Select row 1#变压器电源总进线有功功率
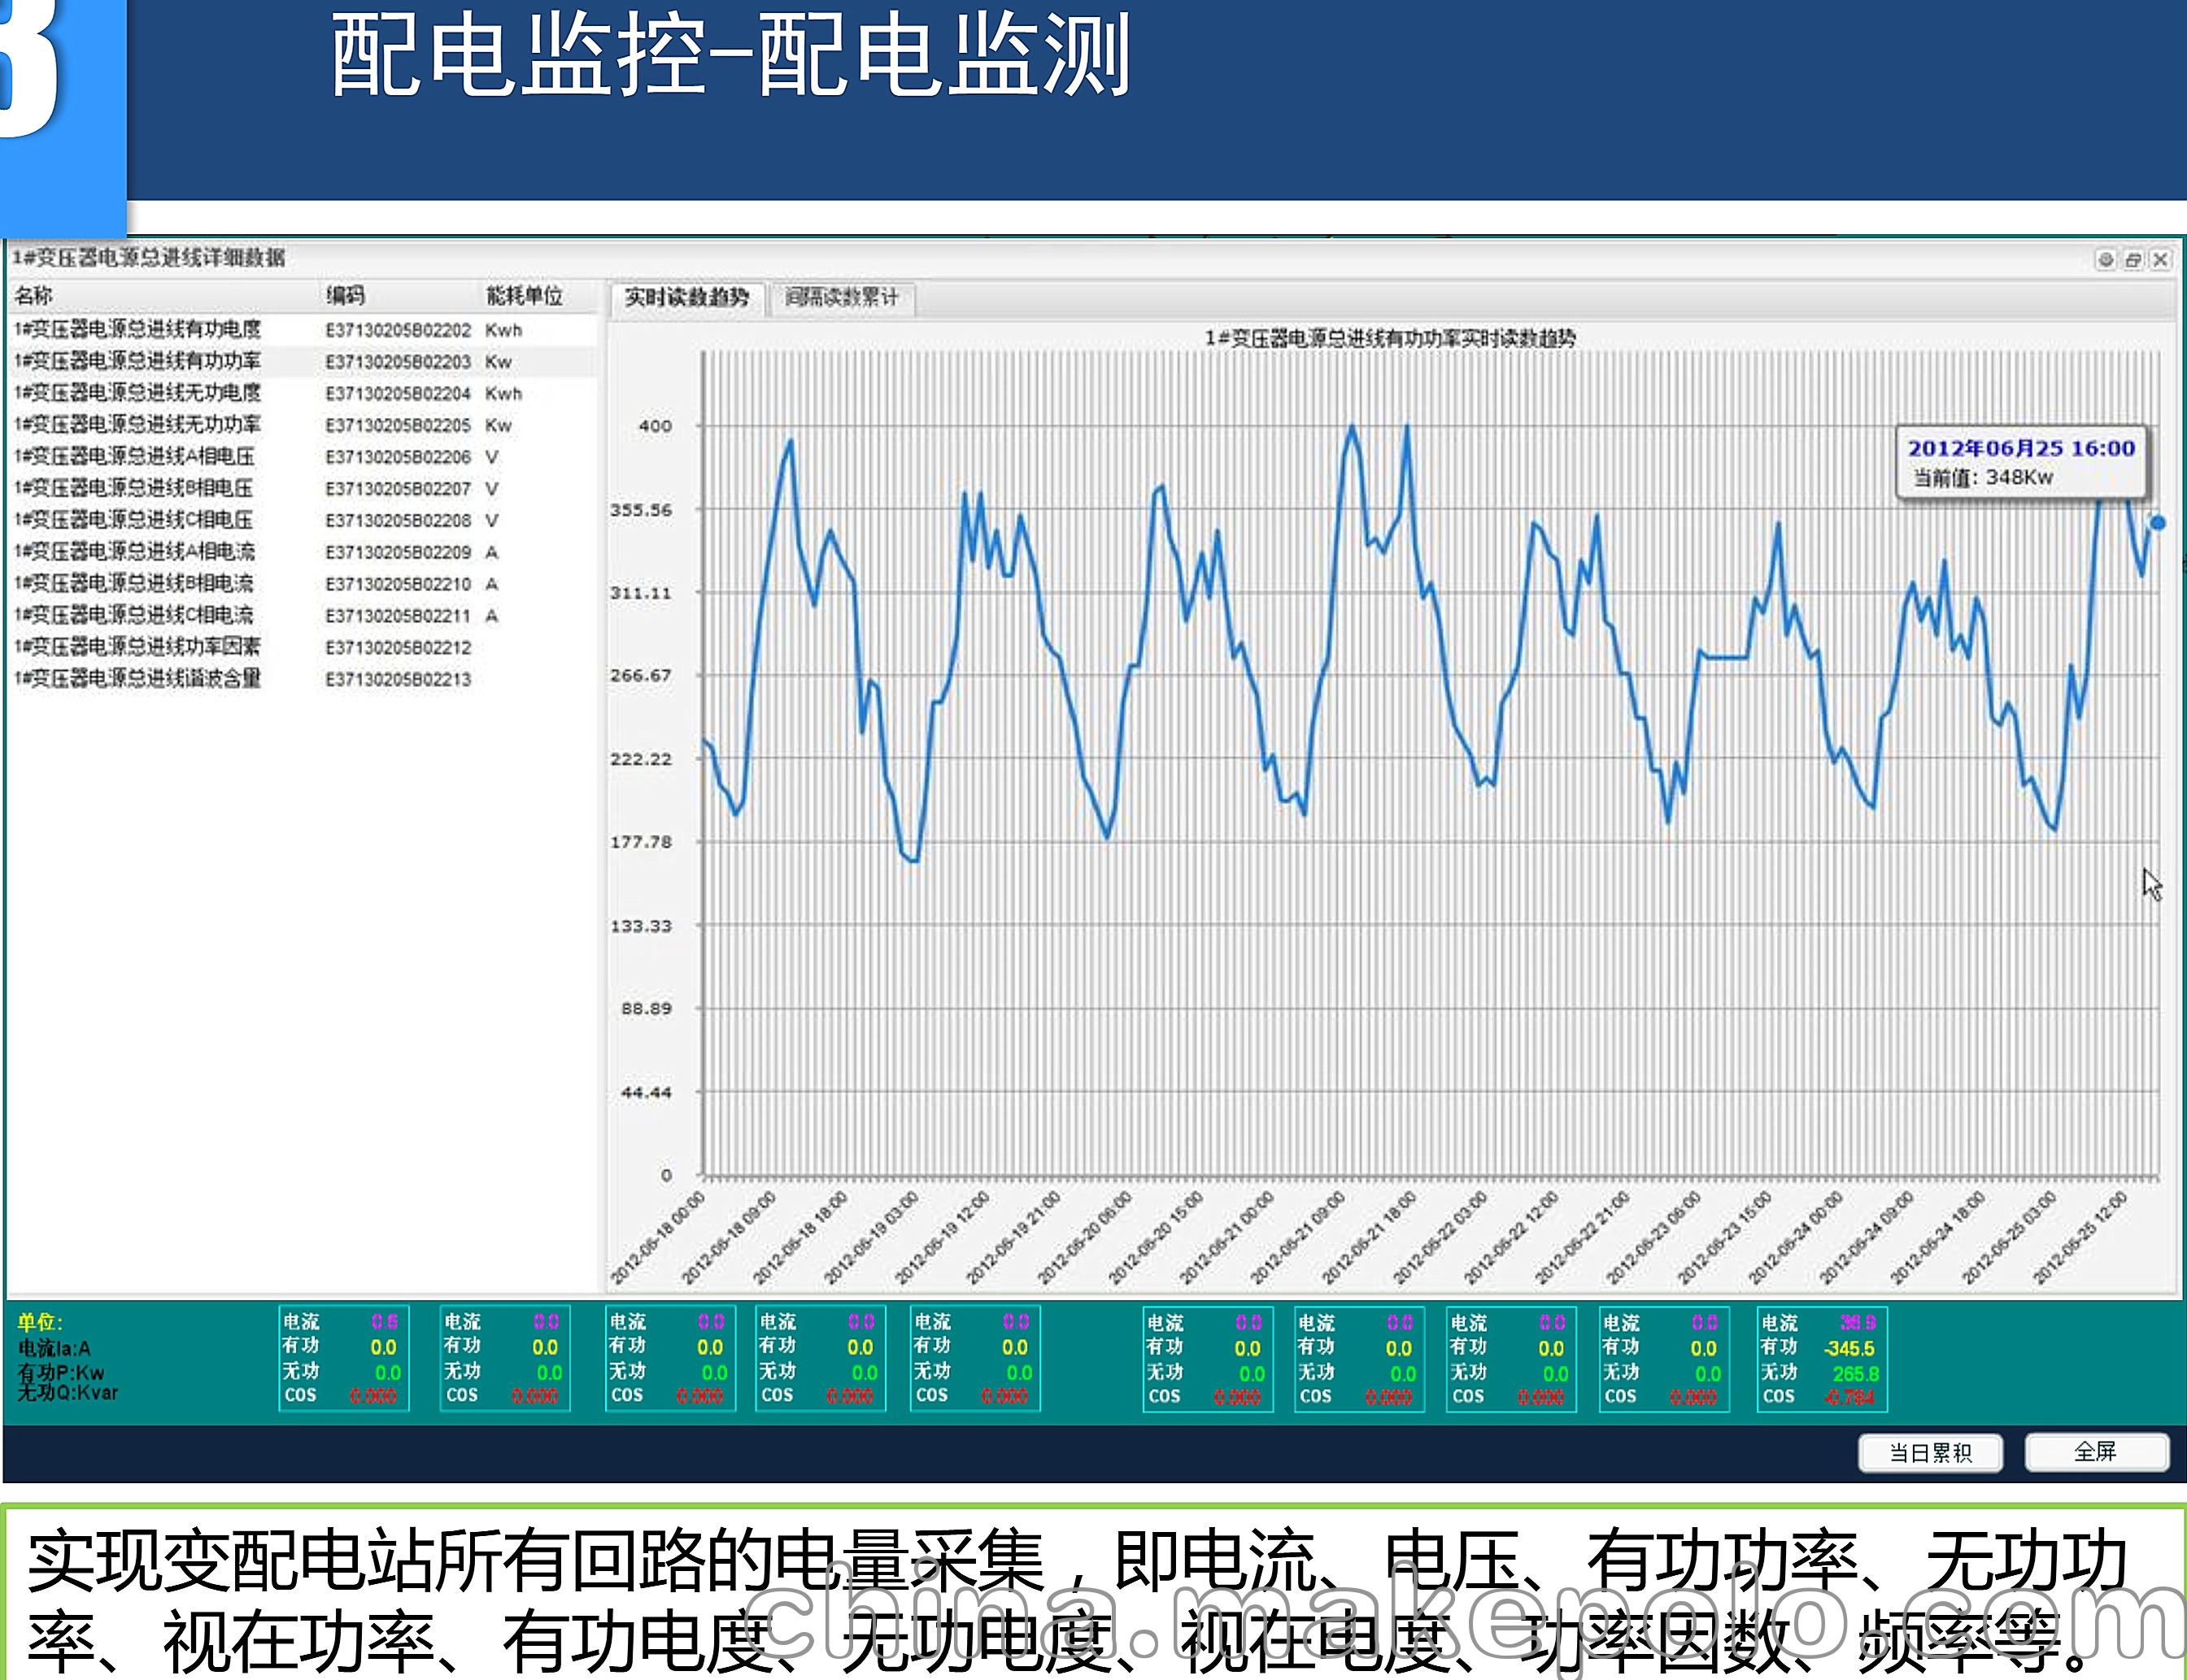 pos(303,361)
